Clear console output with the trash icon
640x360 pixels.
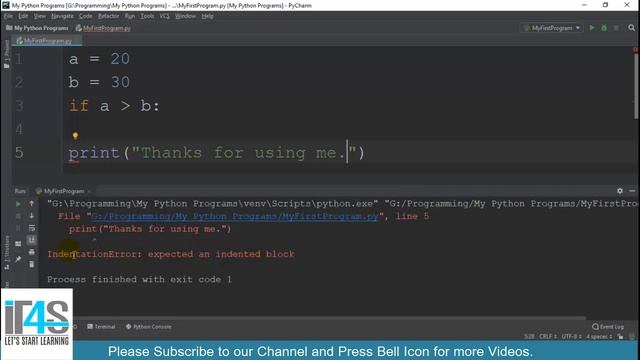click(x=31, y=264)
